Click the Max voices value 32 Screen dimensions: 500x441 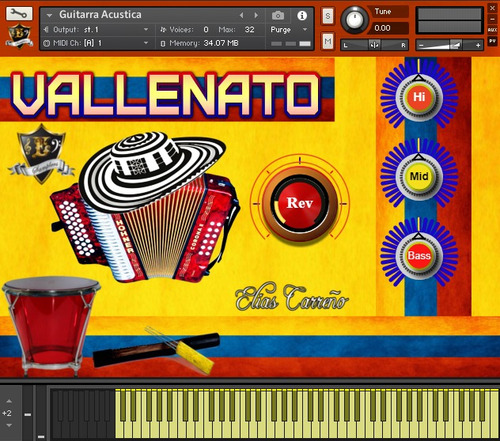click(249, 30)
